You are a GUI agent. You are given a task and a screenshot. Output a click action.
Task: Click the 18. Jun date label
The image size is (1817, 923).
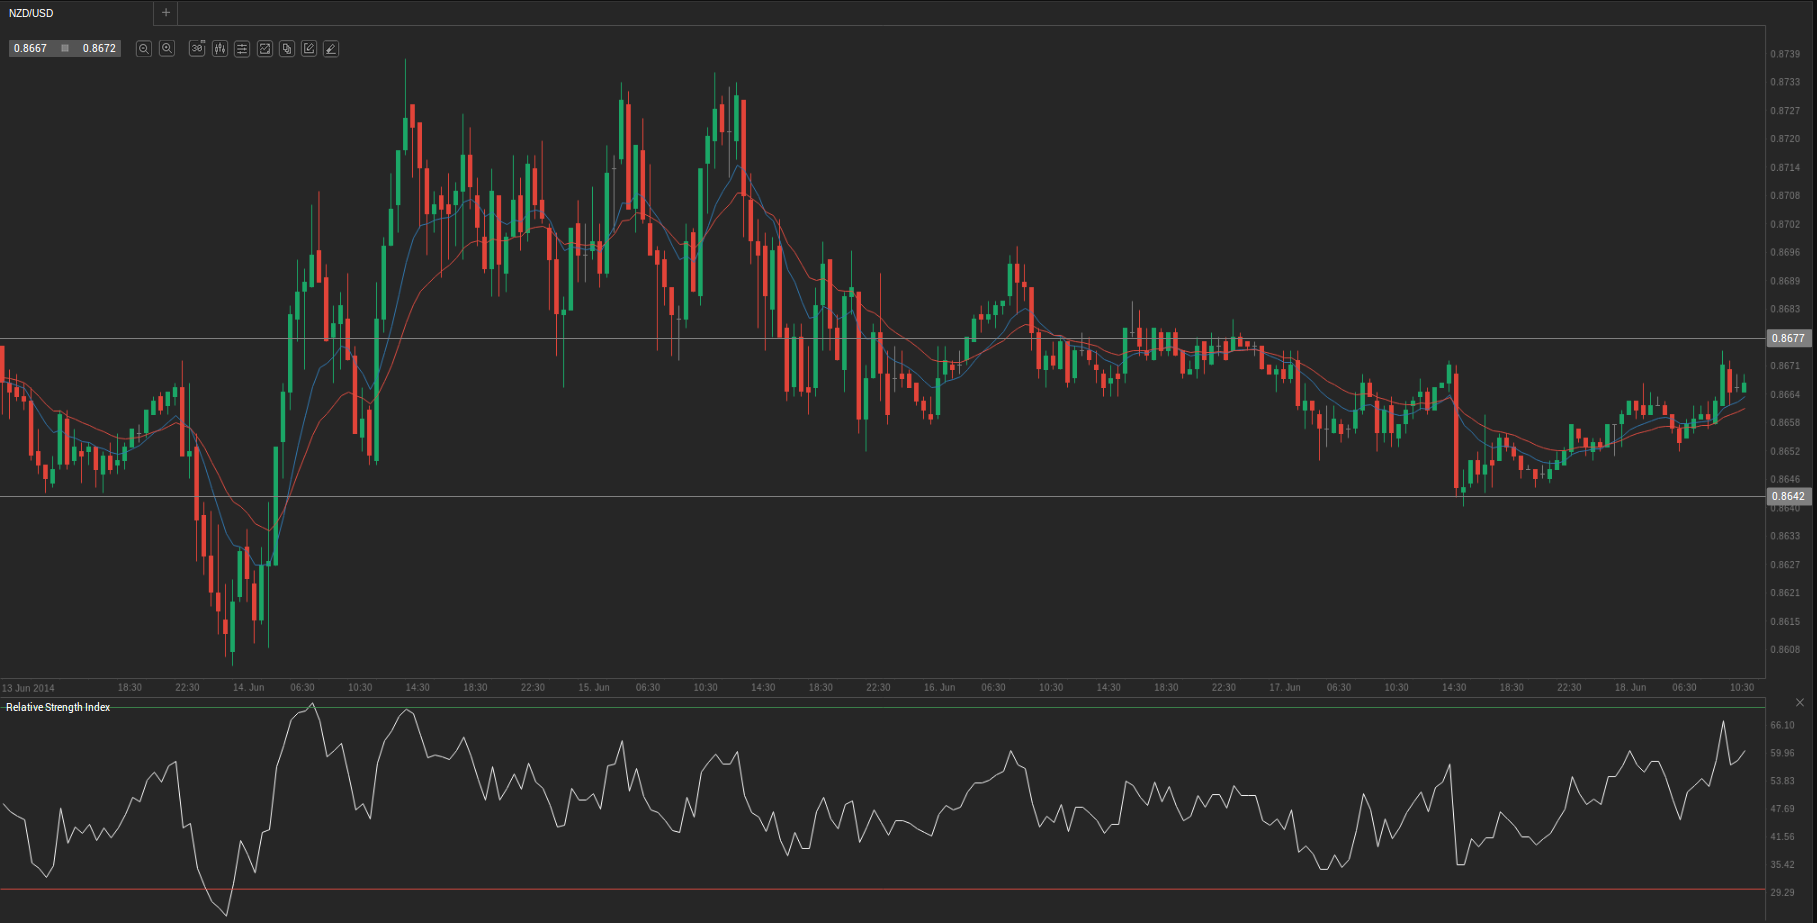pyautogui.click(x=1630, y=688)
